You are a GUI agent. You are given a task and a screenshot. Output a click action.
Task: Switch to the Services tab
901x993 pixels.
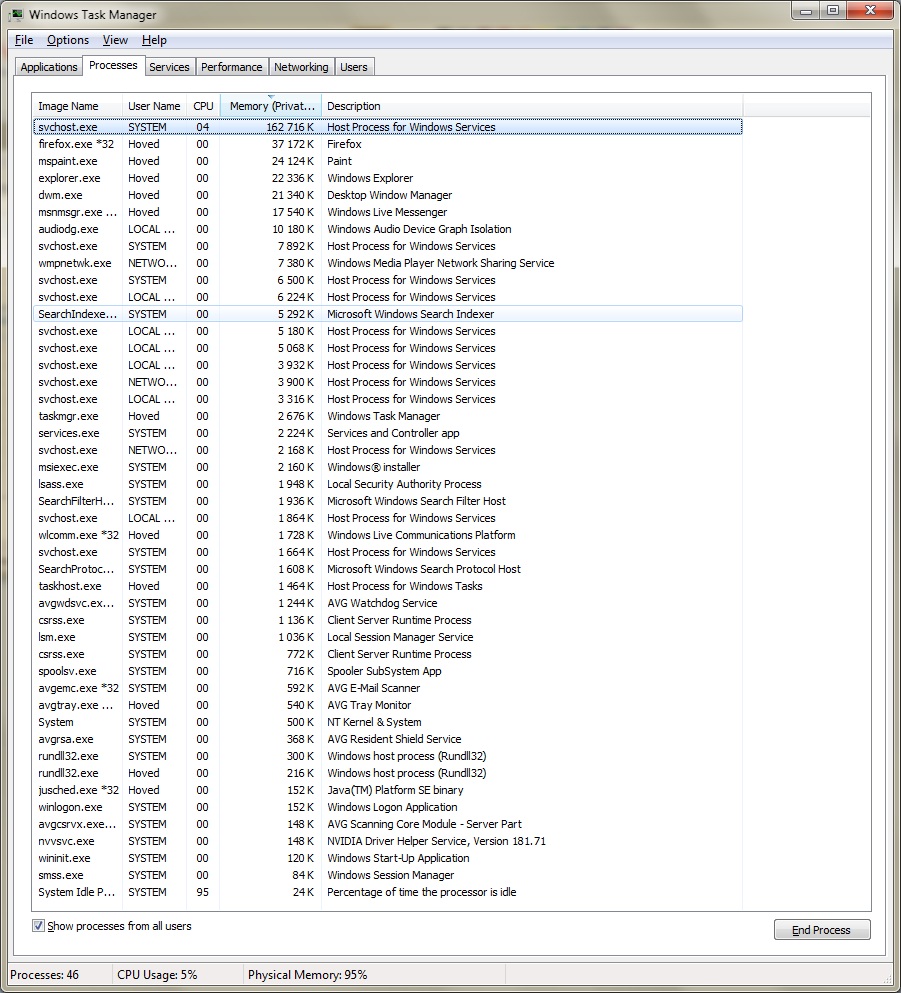point(169,67)
